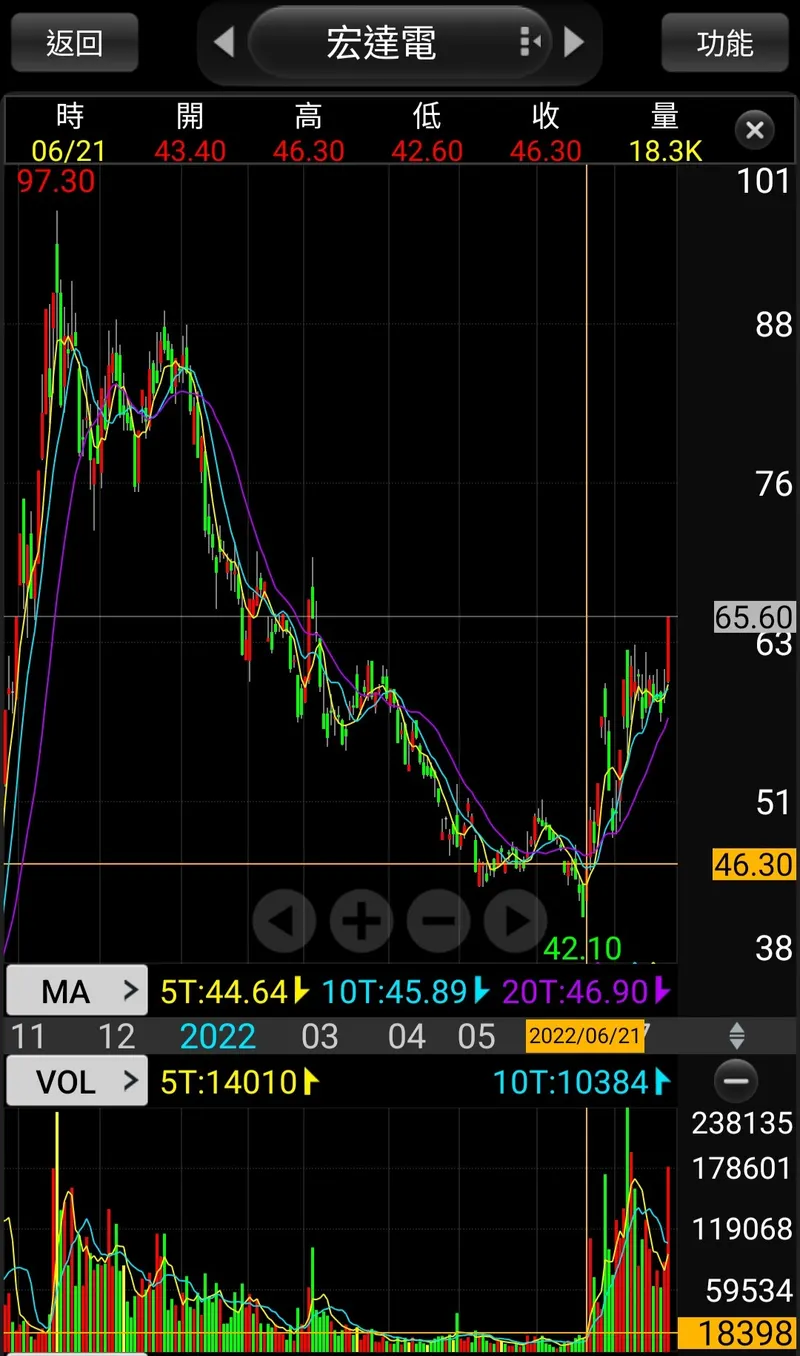Open the MA indicator selector
This screenshot has height=1356, width=800.
77,991
